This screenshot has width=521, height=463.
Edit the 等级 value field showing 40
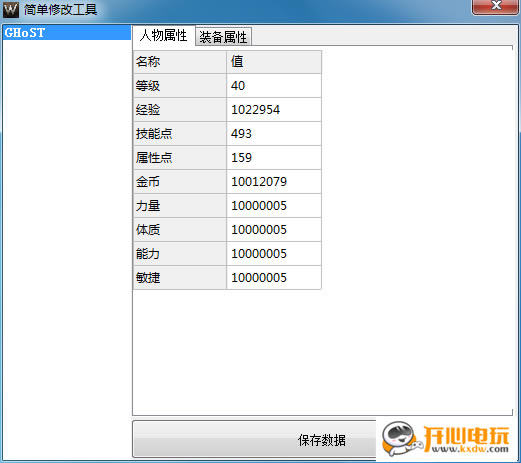tap(274, 86)
